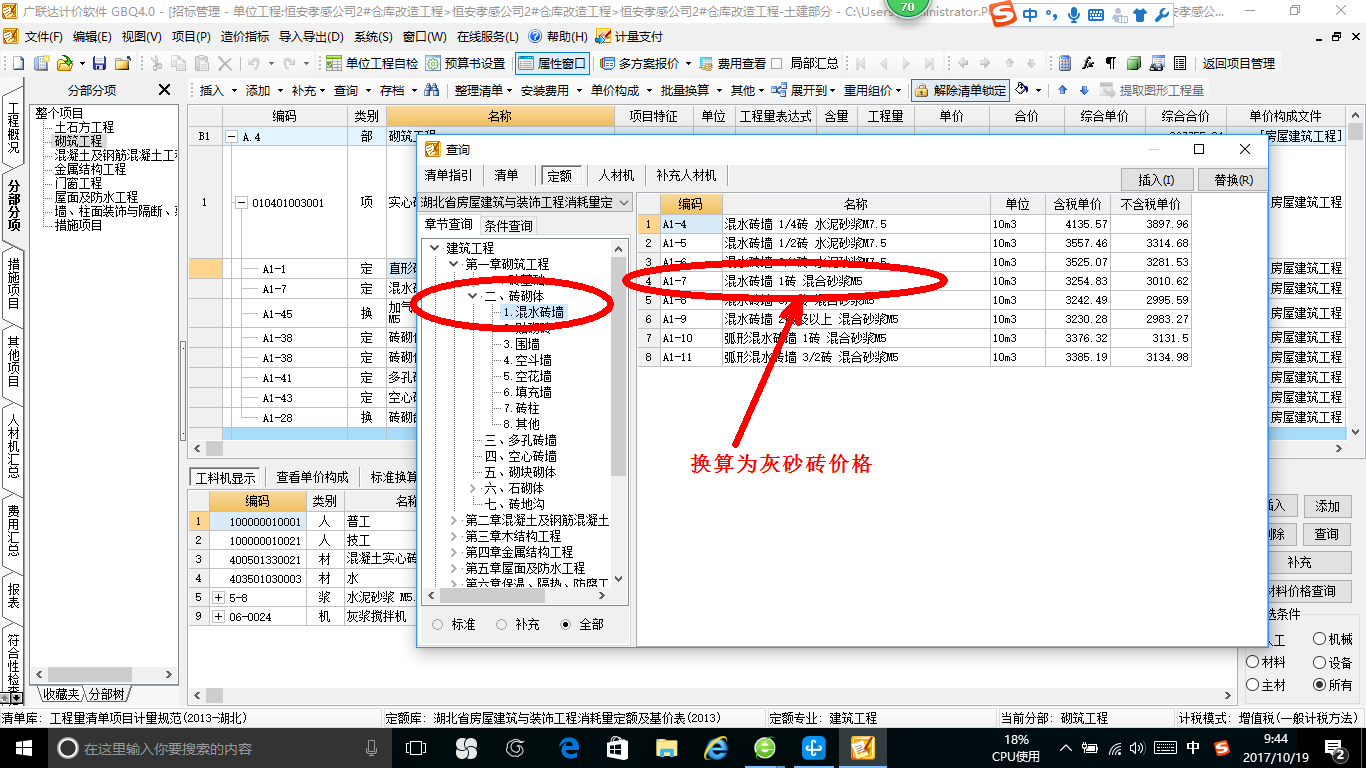The image size is (1366, 768).
Task: Open the 湖北省房屋建筑与装饰工程 quota library dropdown
Action: tap(526, 202)
